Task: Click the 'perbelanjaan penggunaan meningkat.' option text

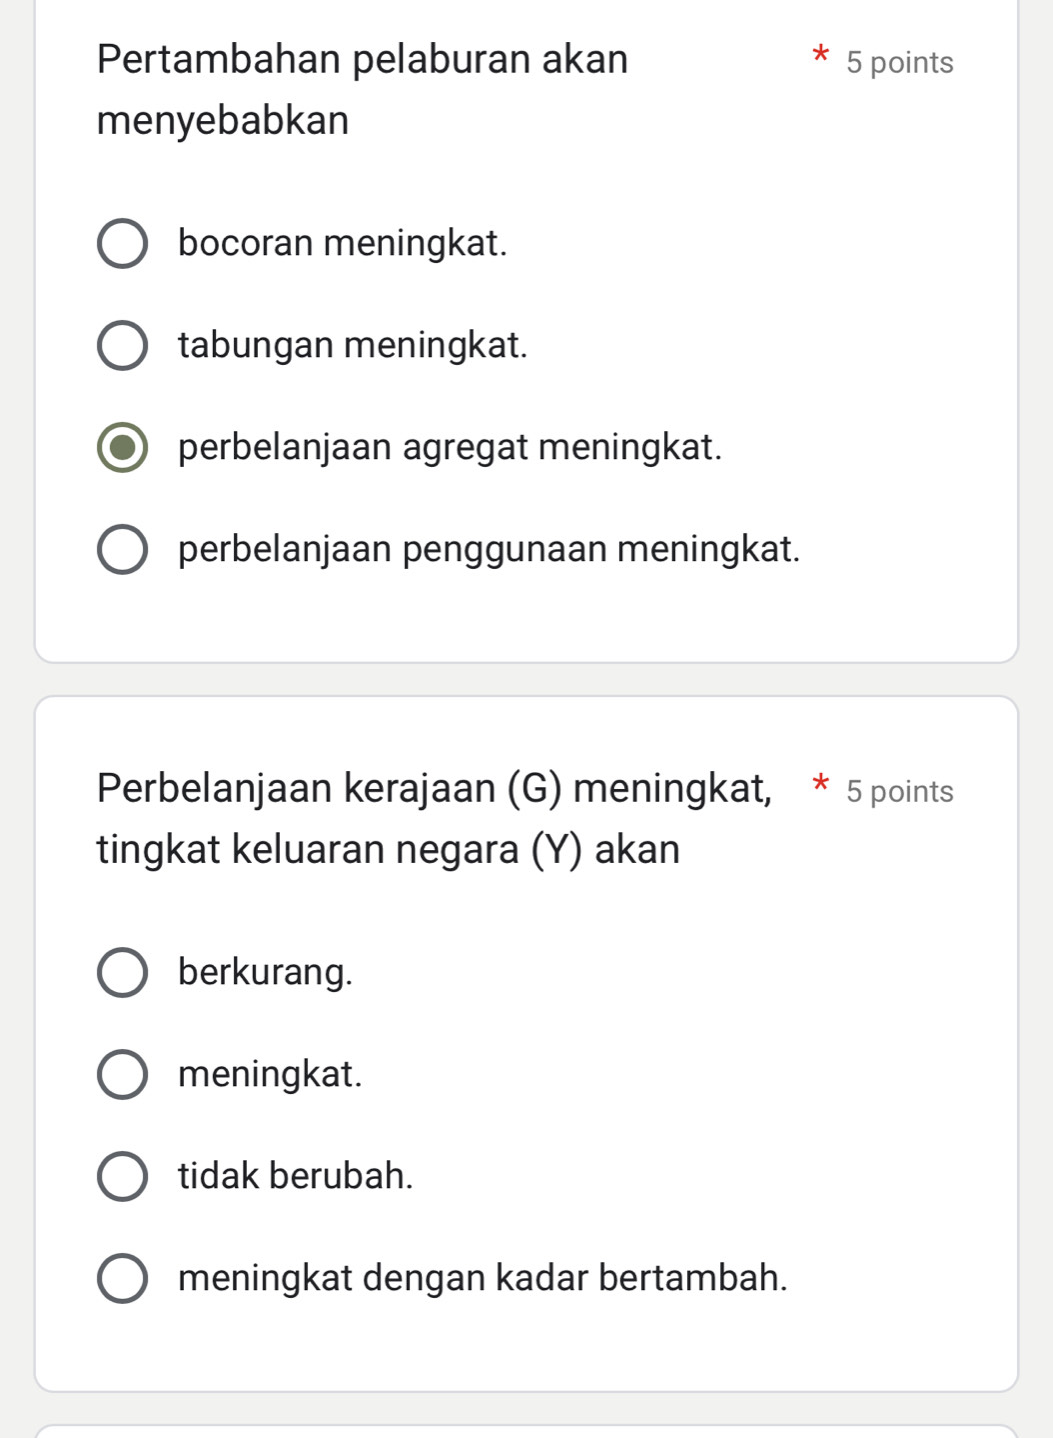Action: click(x=489, y=549)
